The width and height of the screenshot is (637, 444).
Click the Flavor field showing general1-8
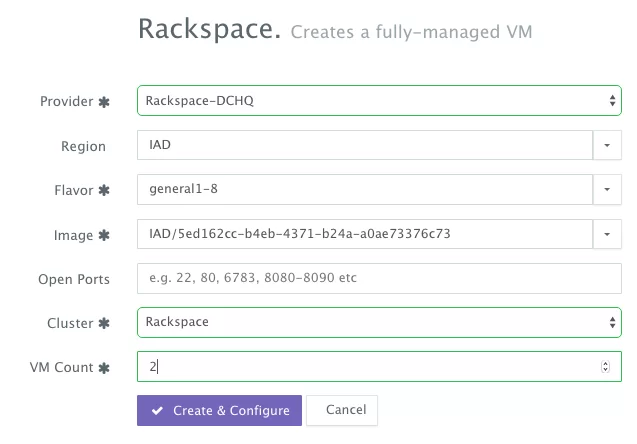365,189
